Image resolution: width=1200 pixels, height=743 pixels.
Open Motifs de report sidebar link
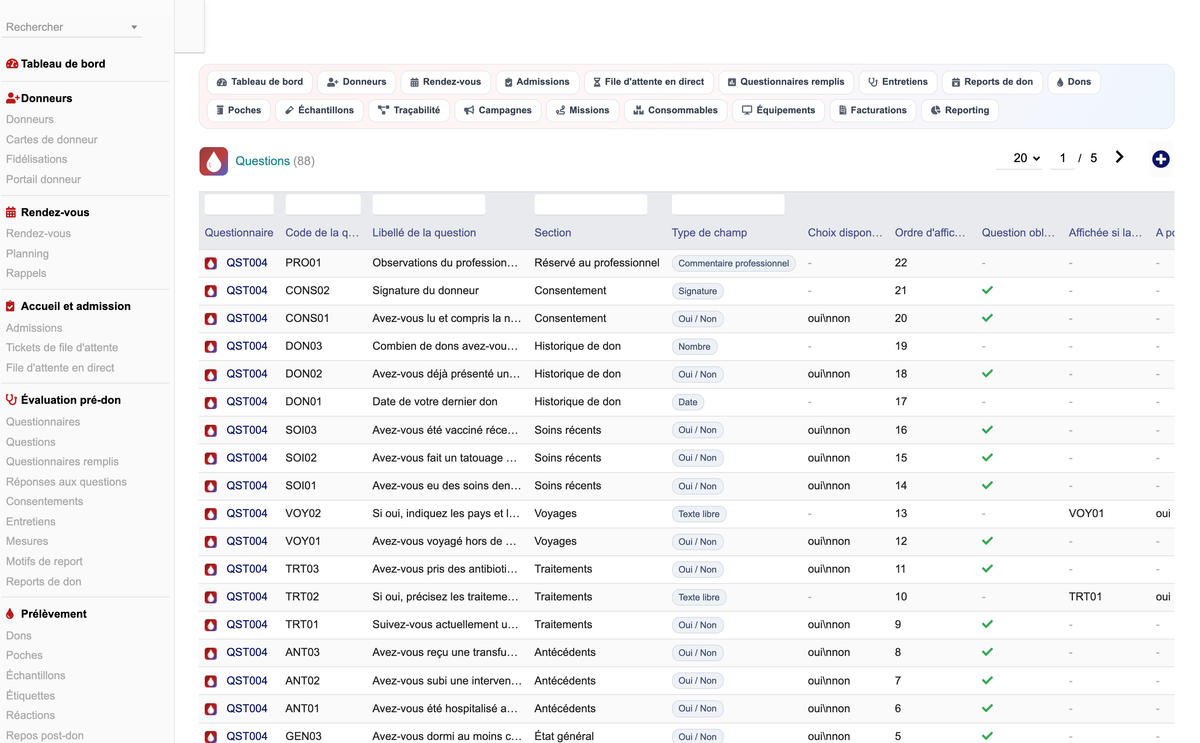44,562
